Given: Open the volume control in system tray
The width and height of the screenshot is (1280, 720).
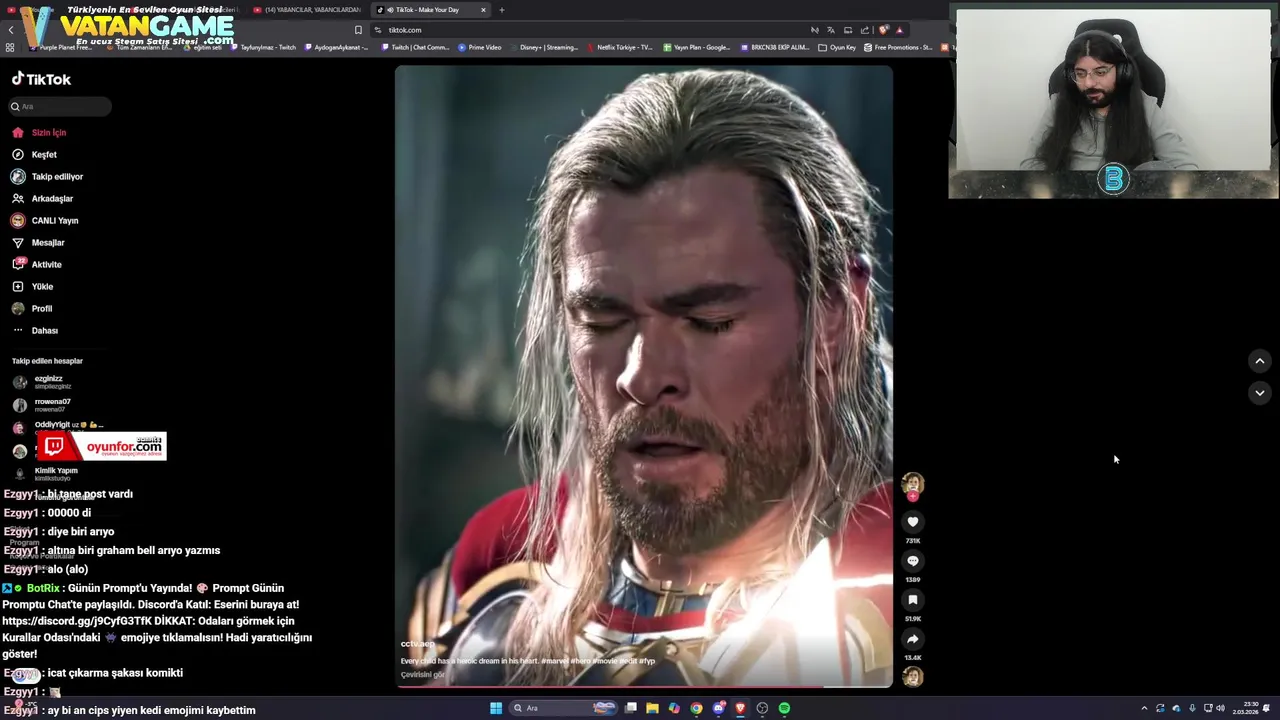Looking at the screenshot, I should 1220,708.
